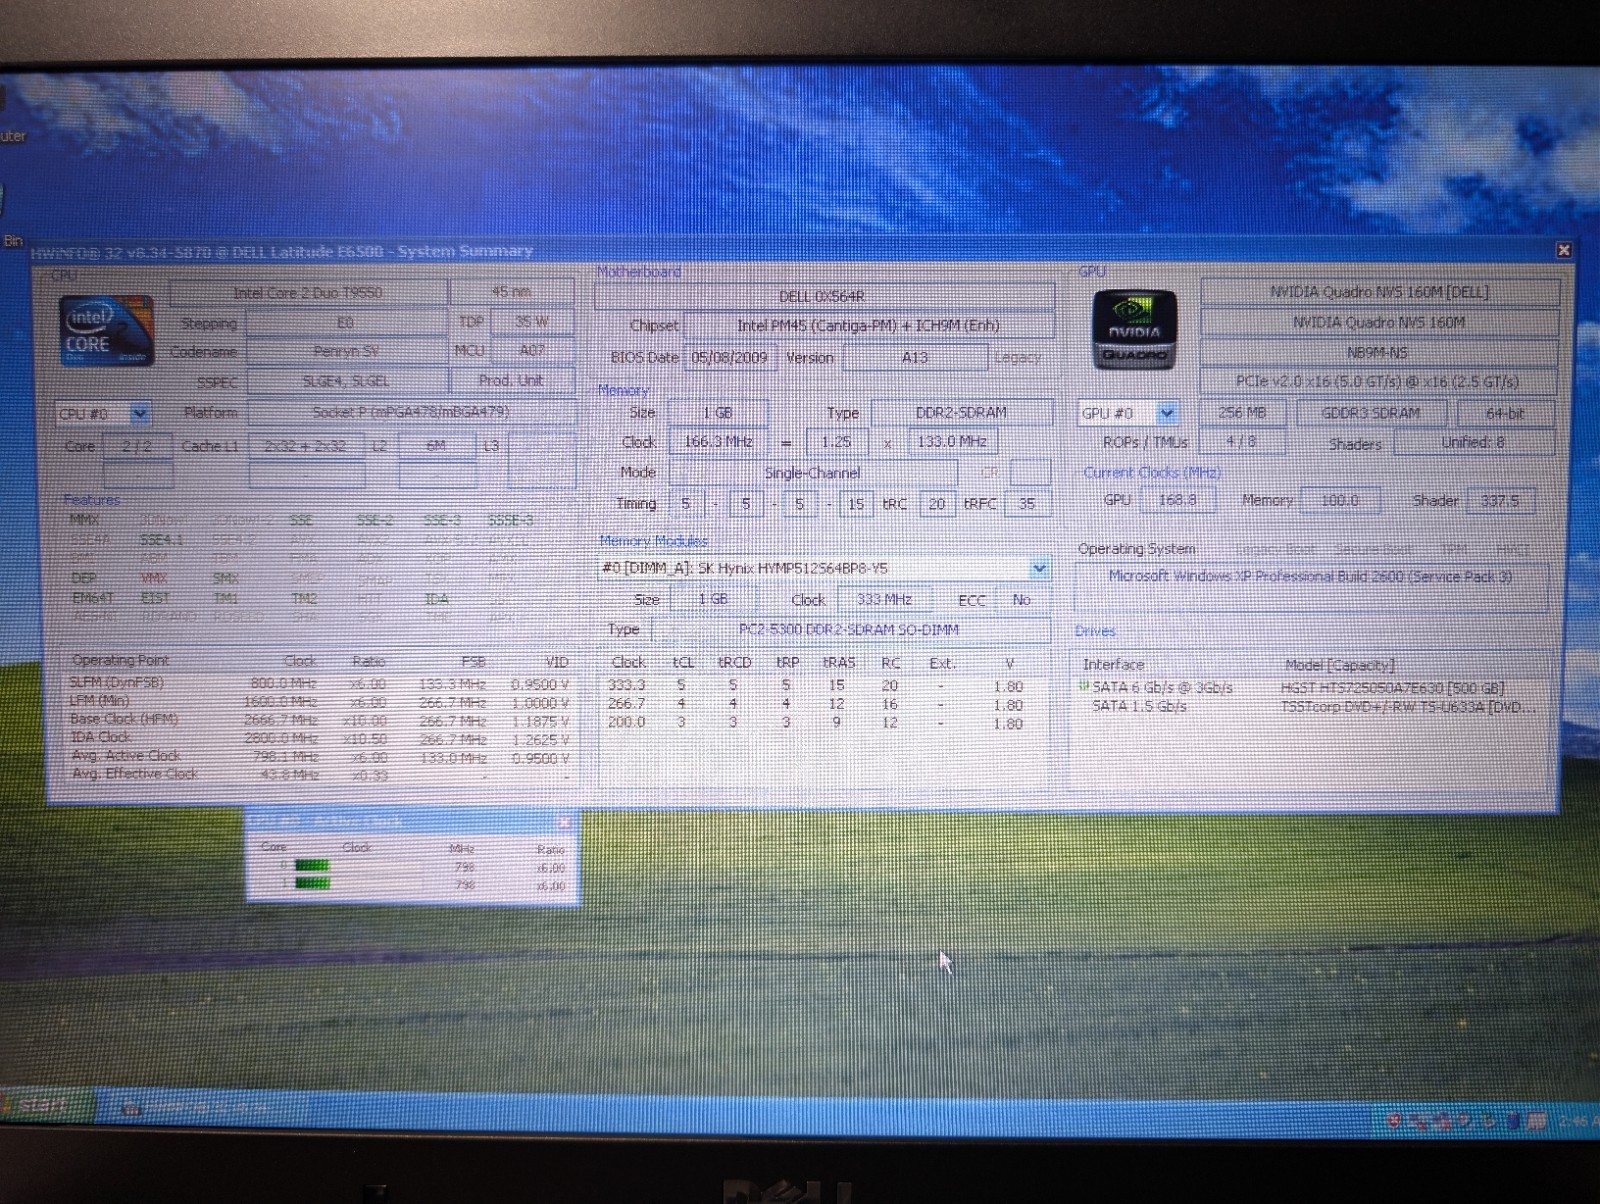
Task: Click the memory clock 166.3 MHz value
Action: coord(717,441)
